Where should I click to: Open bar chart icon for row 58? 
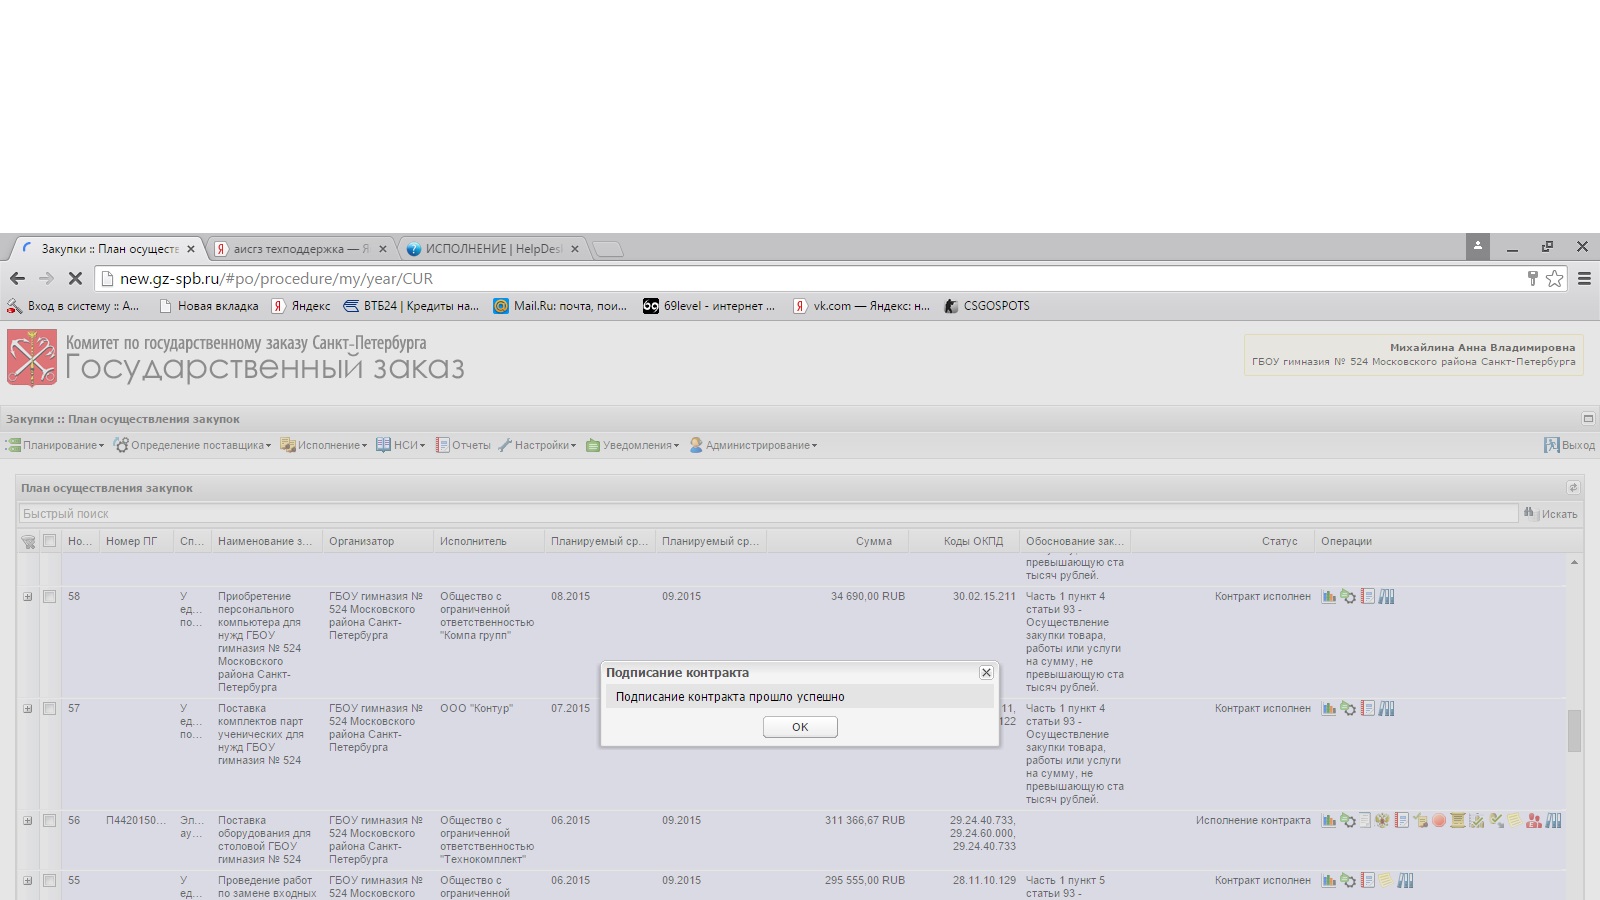pyautogui.click(x=1329, y=597)
